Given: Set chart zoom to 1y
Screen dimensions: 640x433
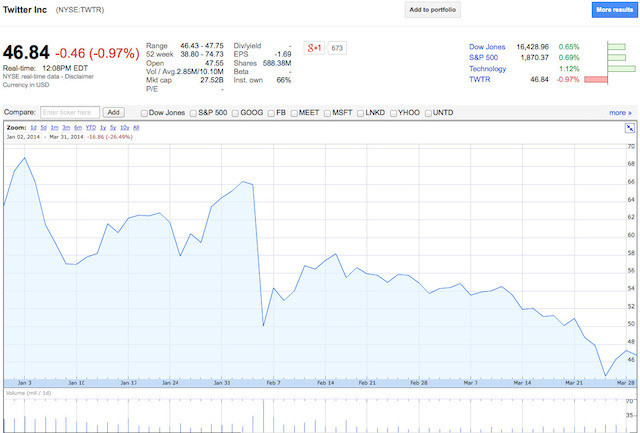Looking at the screenshot, I should point(103,128).
